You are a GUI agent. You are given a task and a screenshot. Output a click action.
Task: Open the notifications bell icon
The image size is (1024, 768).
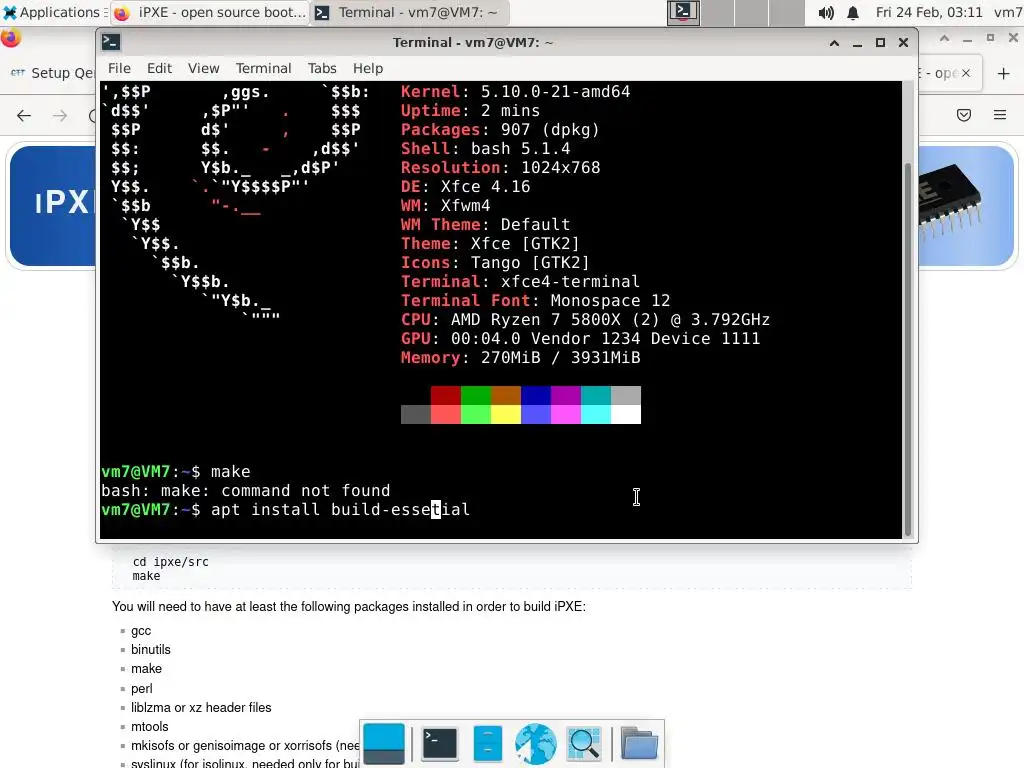(853, 12)
